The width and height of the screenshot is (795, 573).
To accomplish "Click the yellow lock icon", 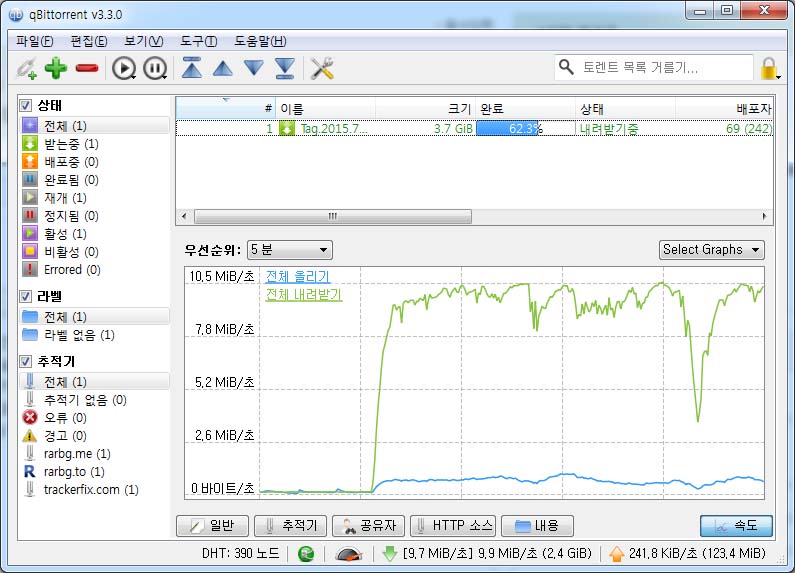I will pyautogui.click(x=769, y=68).
